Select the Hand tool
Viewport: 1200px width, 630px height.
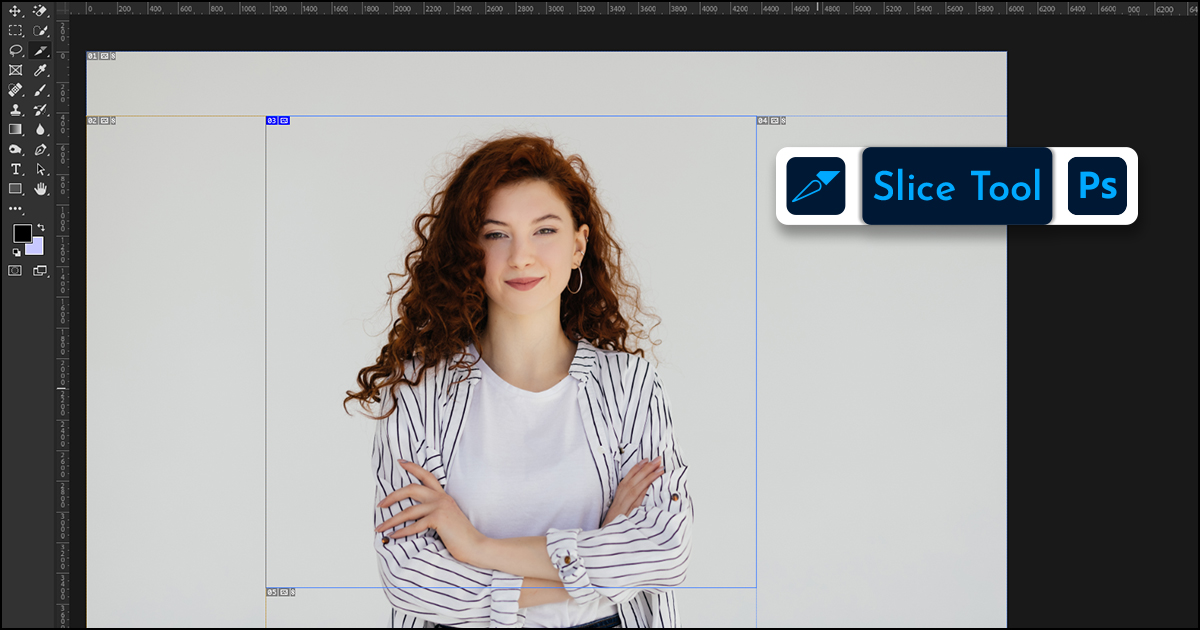[x=41, y=188]
